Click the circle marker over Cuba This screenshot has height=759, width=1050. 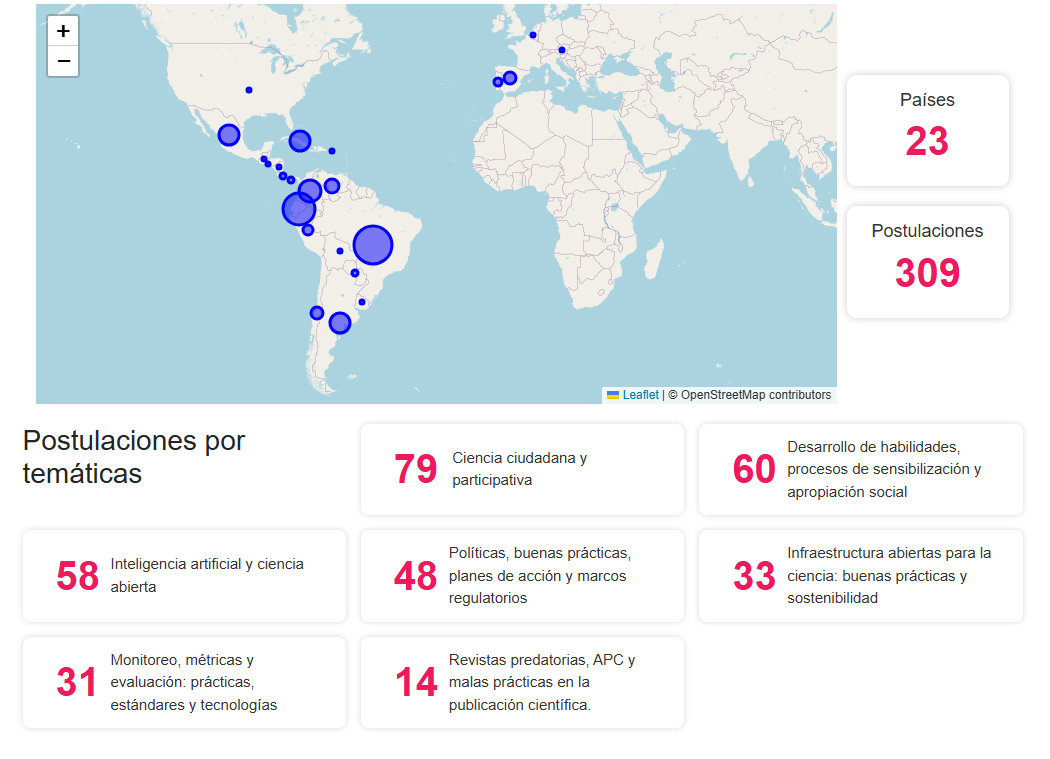tap(300, 141)
